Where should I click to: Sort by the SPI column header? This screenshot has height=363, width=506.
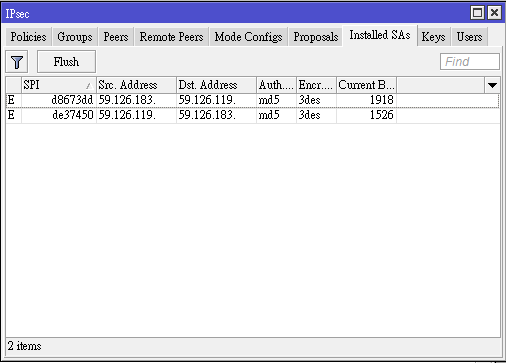click(x=59, y=85)
